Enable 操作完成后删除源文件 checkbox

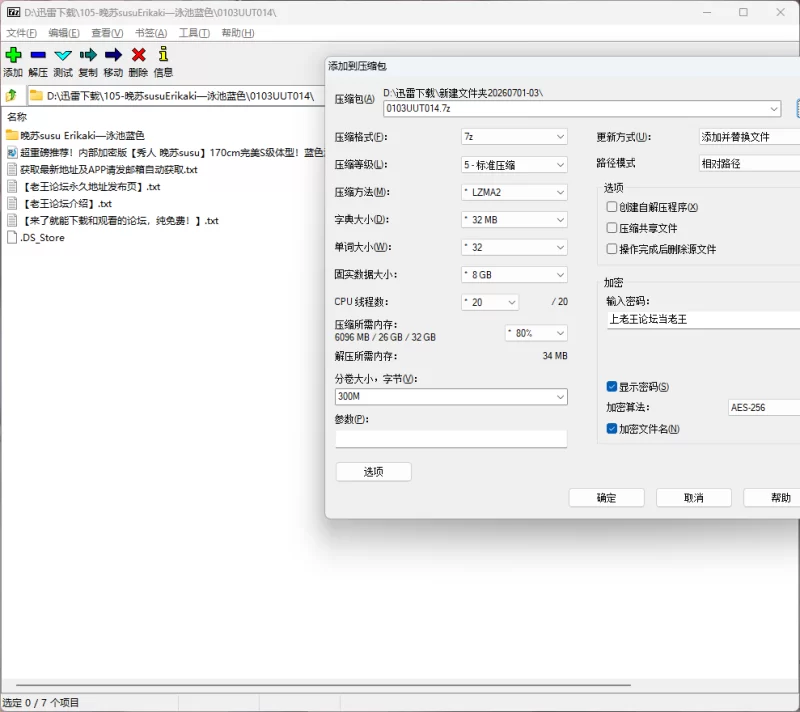[612, 248]
